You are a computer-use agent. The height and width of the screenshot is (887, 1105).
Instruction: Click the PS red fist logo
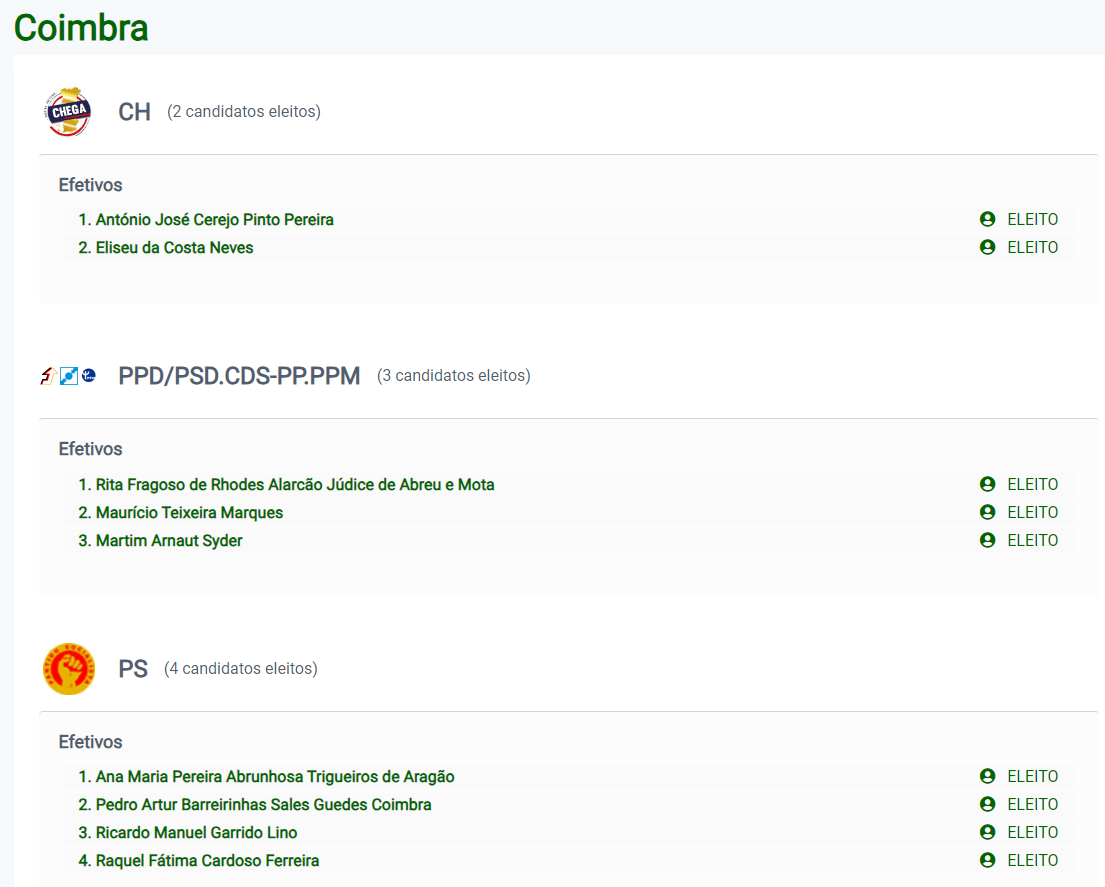pyautogui.click(x=68, y=669)
